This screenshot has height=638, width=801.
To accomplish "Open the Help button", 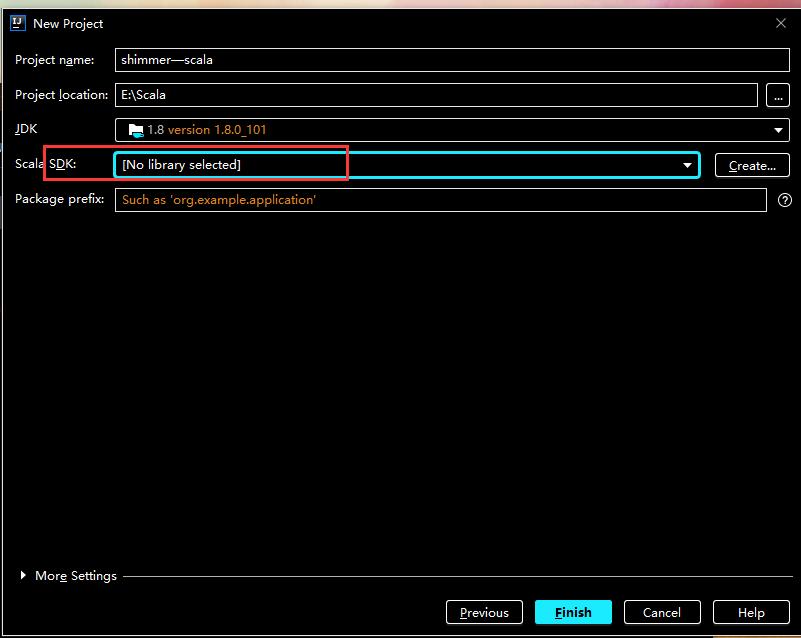I will tap(751, 612).
